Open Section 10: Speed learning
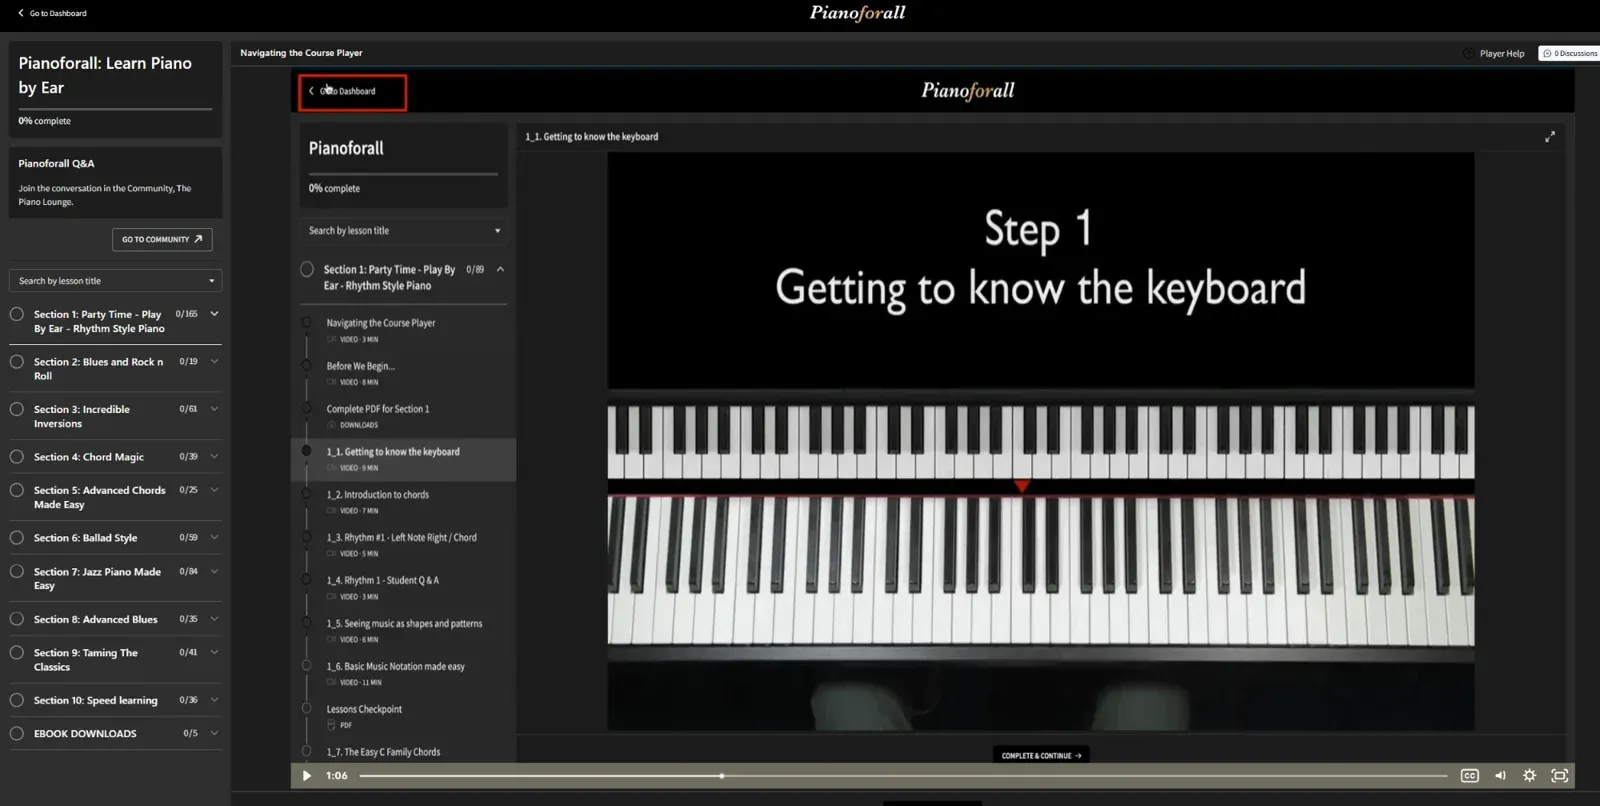 (x=95, y=700)
